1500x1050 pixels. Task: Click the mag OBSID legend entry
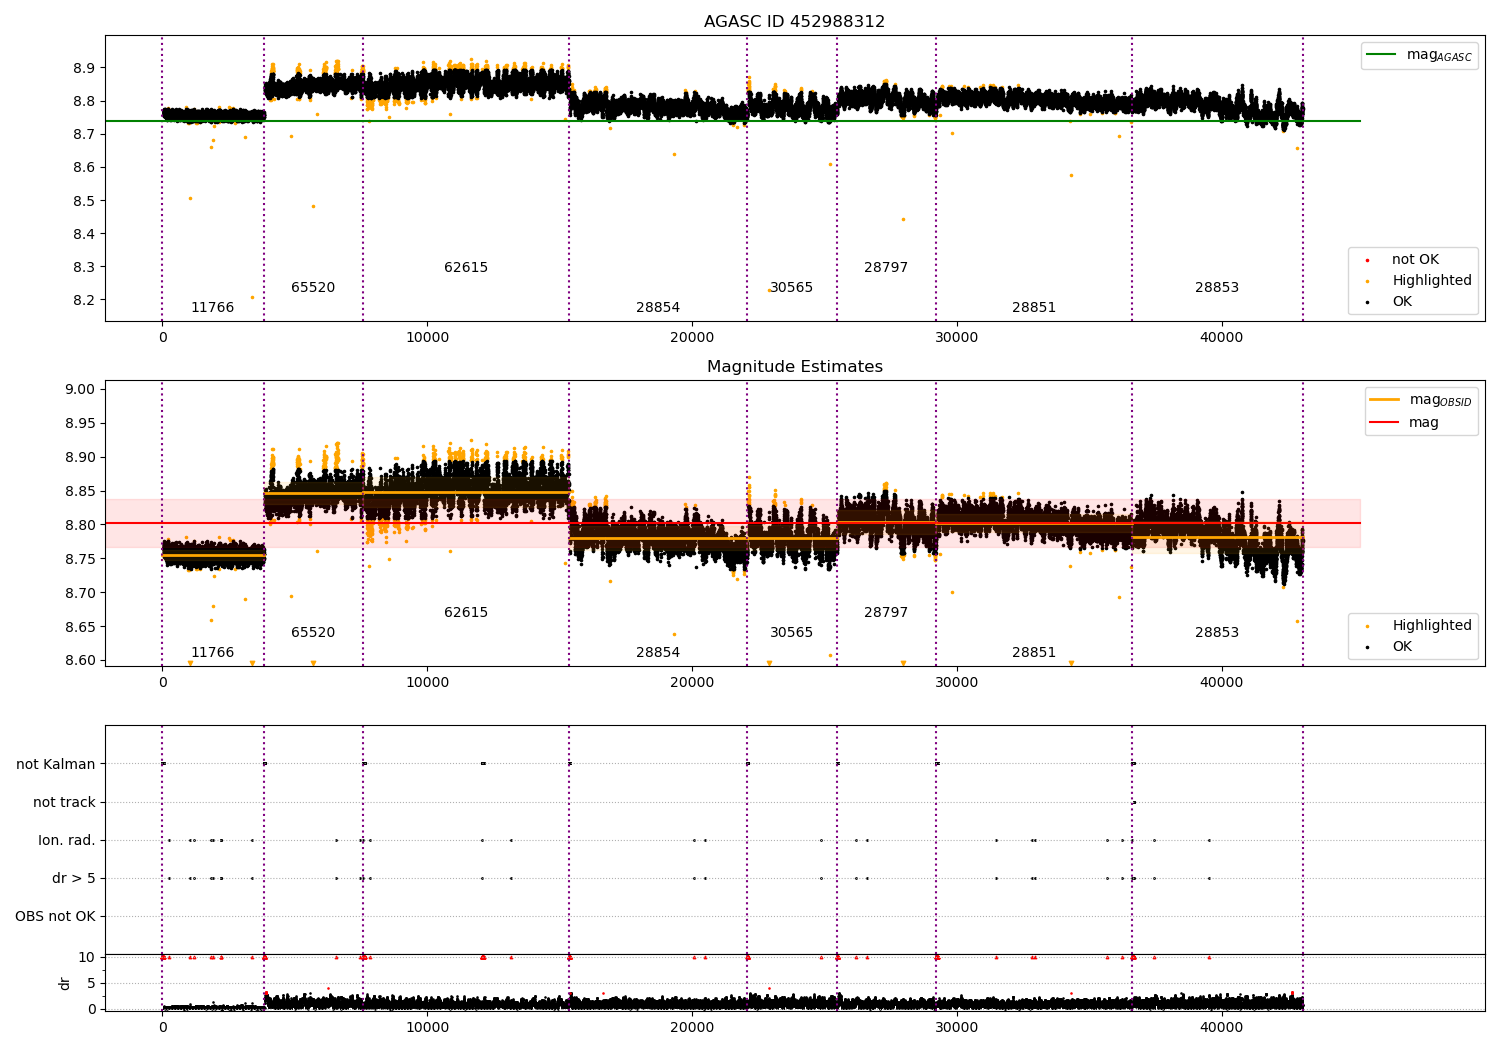pyautogui.click(x=1420, y=400)
